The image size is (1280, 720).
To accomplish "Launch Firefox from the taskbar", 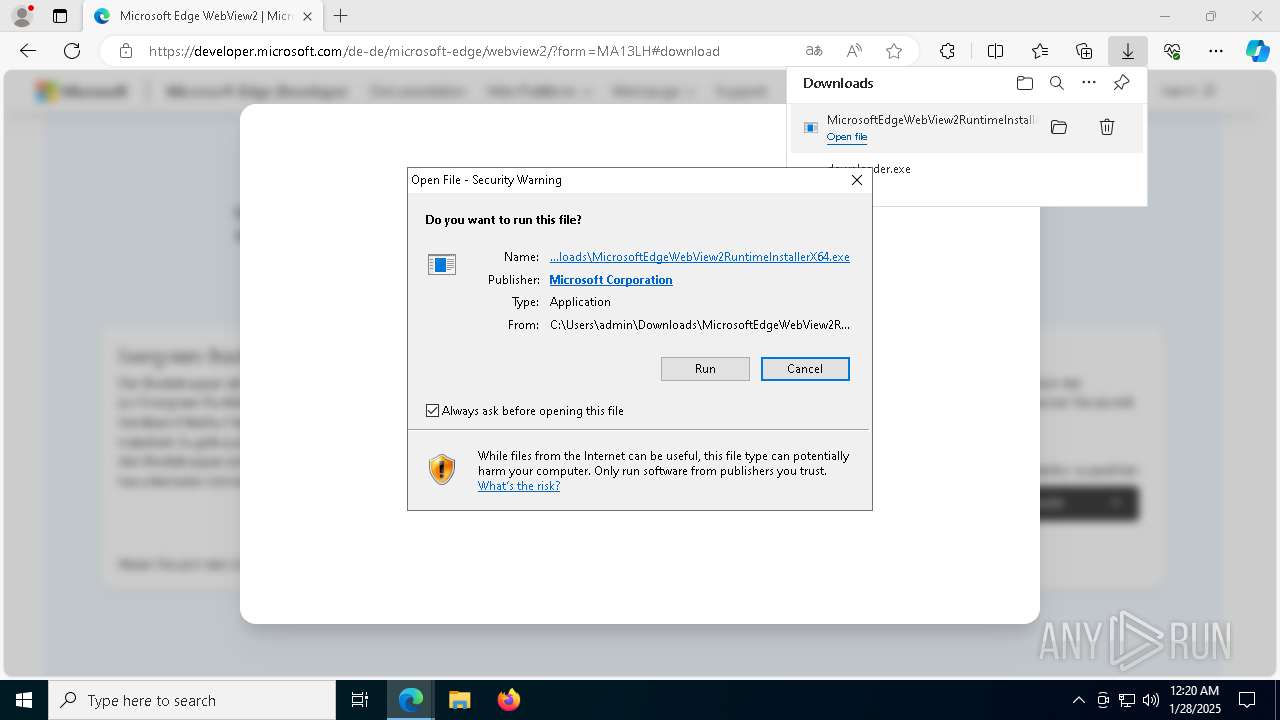I will pyautogui.click(x=508, y=700).
